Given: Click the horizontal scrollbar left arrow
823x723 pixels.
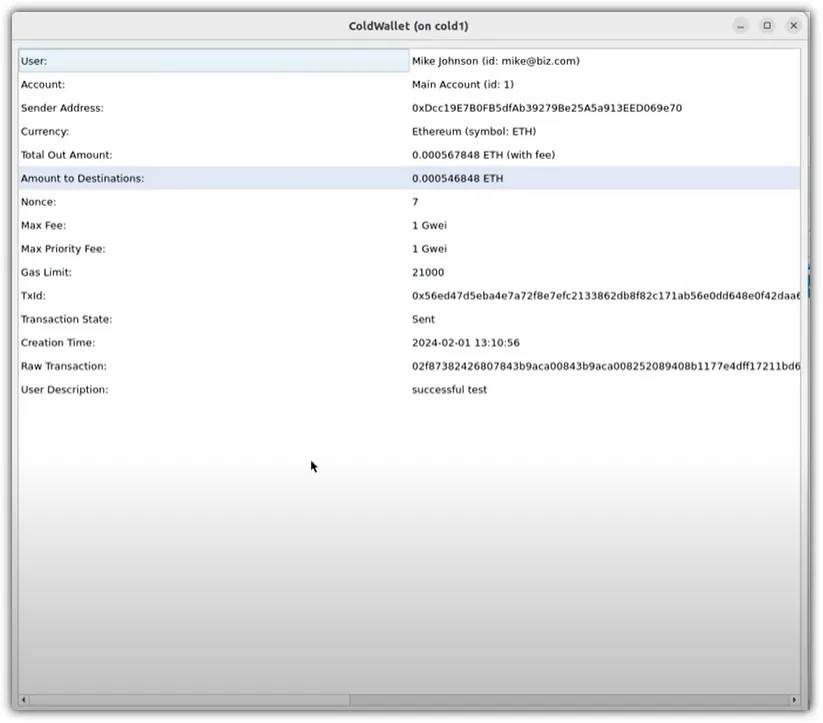Looking at the screenshot, I should [x=23, y=700].
